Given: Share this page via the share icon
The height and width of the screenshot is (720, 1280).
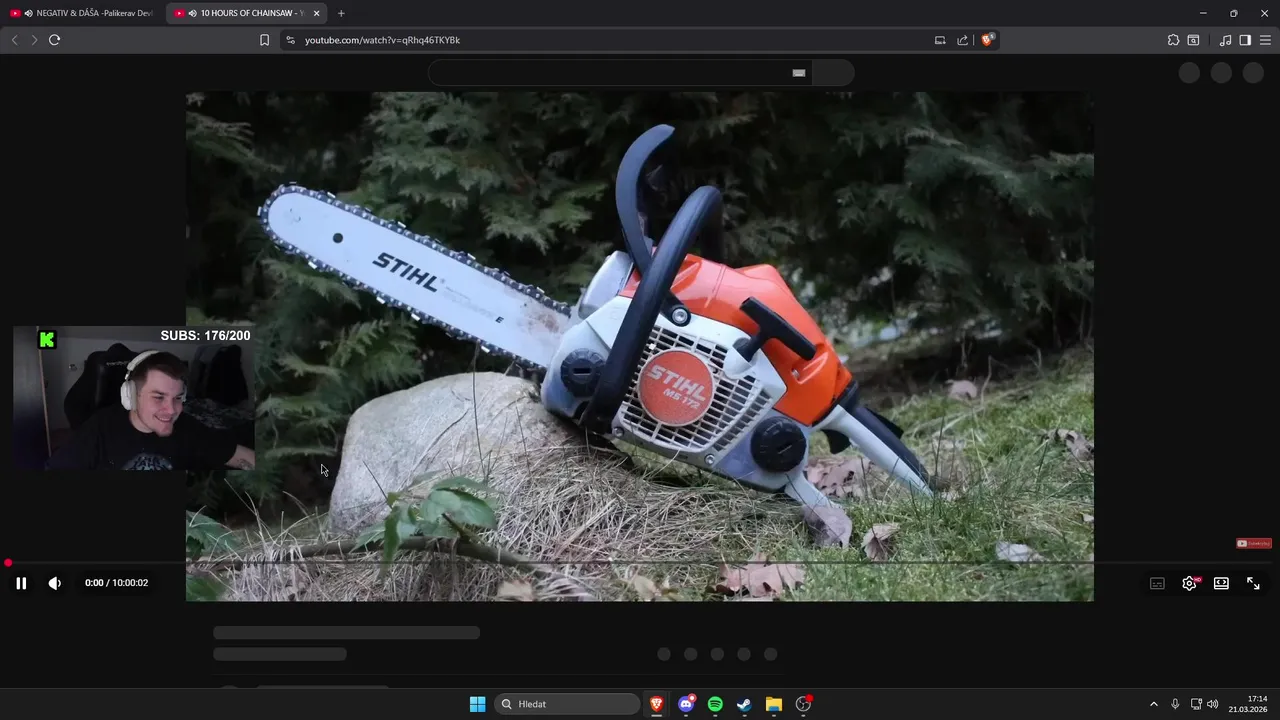Looking at the screenshot, I should 962,40.
